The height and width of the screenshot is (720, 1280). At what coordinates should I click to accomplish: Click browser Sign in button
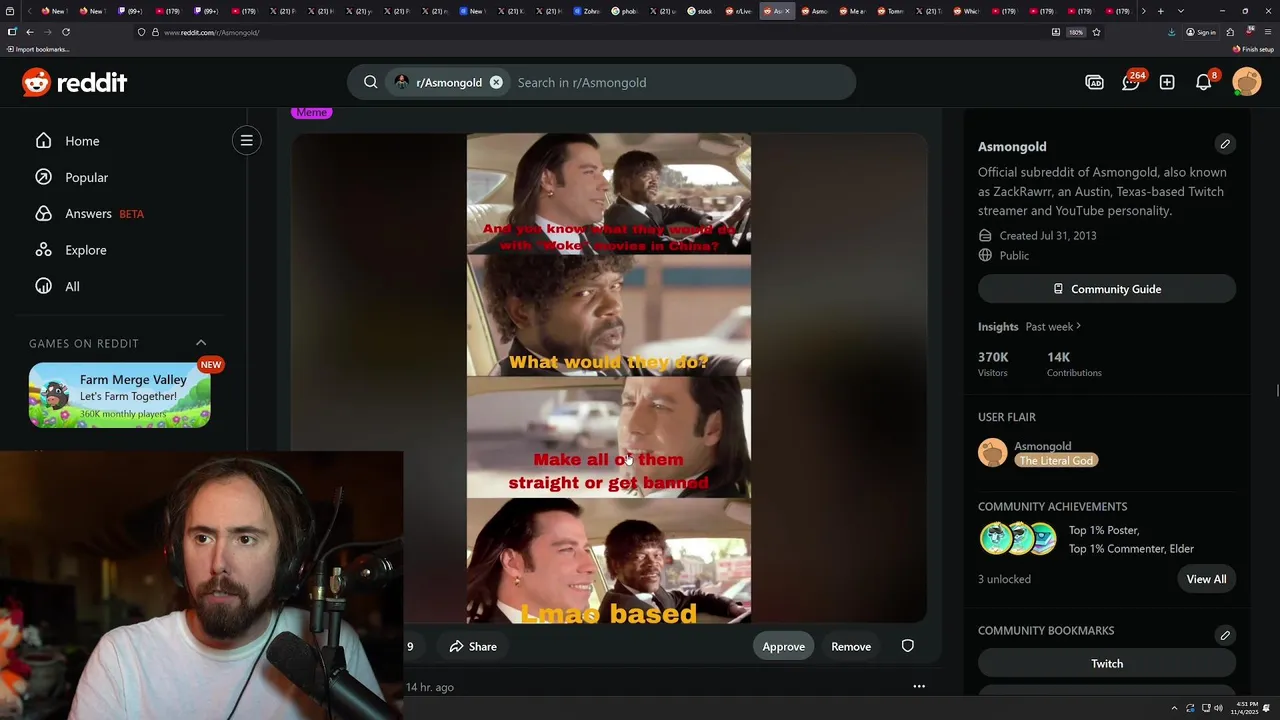pyautogui.click(x=1201, y=32)
